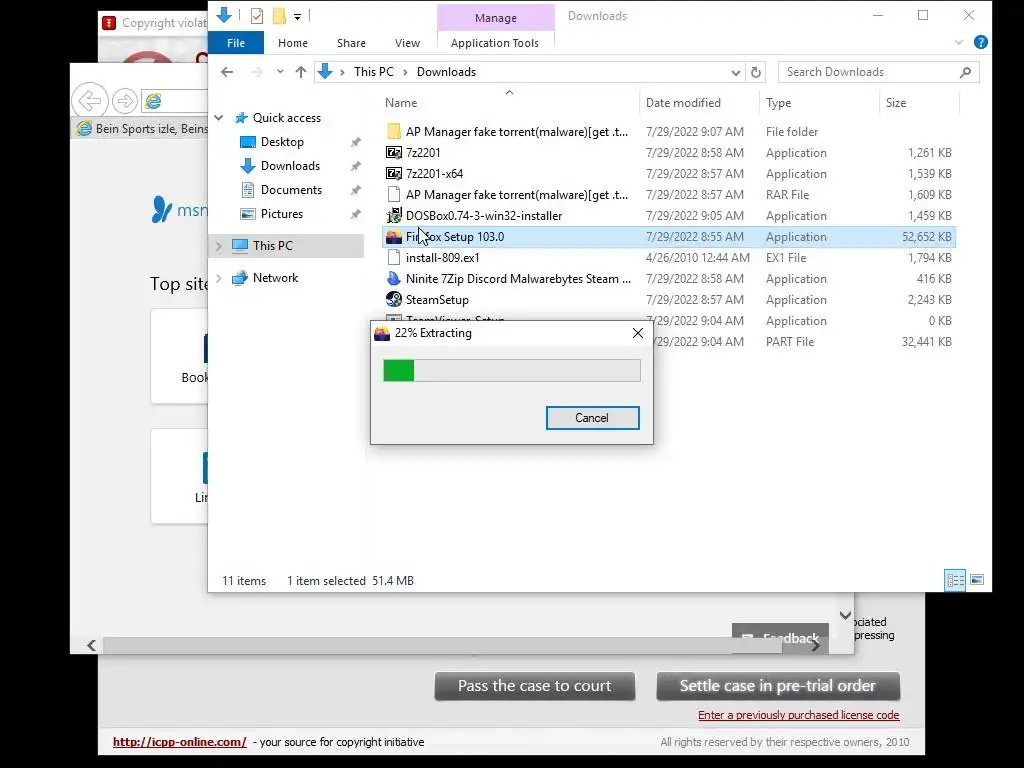The image size is (1024, 768).
Task: Open Enter a previously purchased license code
Action: tap(799, 715)
